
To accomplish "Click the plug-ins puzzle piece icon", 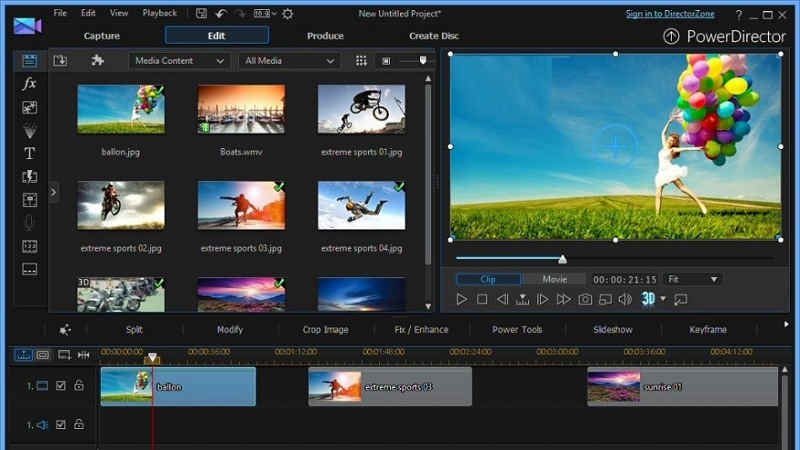I will pos(97,60).
